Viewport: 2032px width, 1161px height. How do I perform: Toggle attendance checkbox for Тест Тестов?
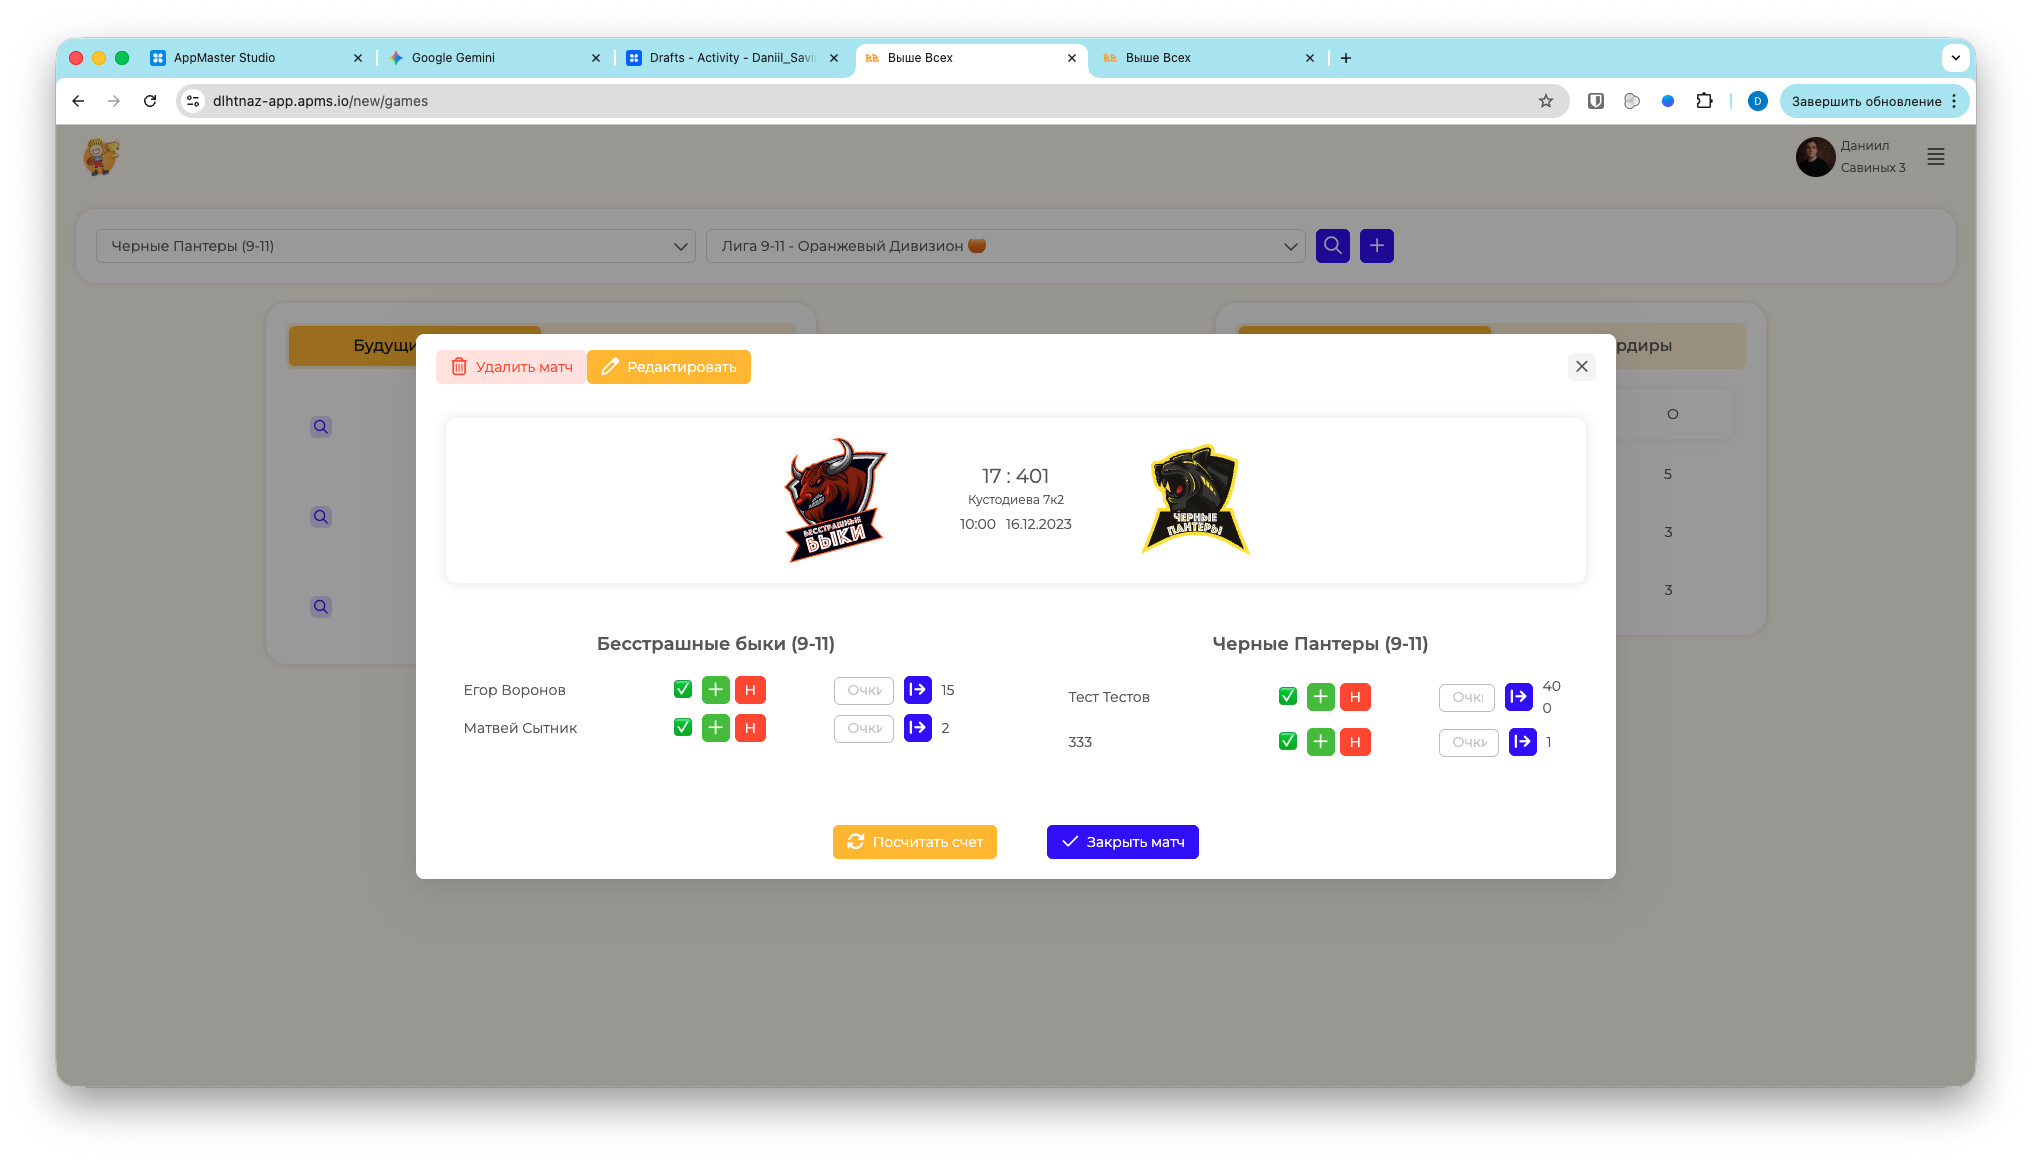pos(1287,697)
